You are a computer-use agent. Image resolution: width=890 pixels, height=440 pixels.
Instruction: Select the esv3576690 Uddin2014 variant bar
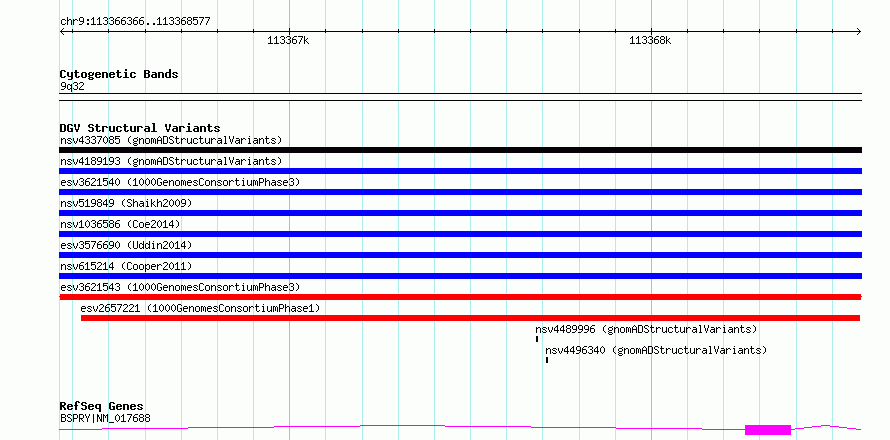[460, 255]
